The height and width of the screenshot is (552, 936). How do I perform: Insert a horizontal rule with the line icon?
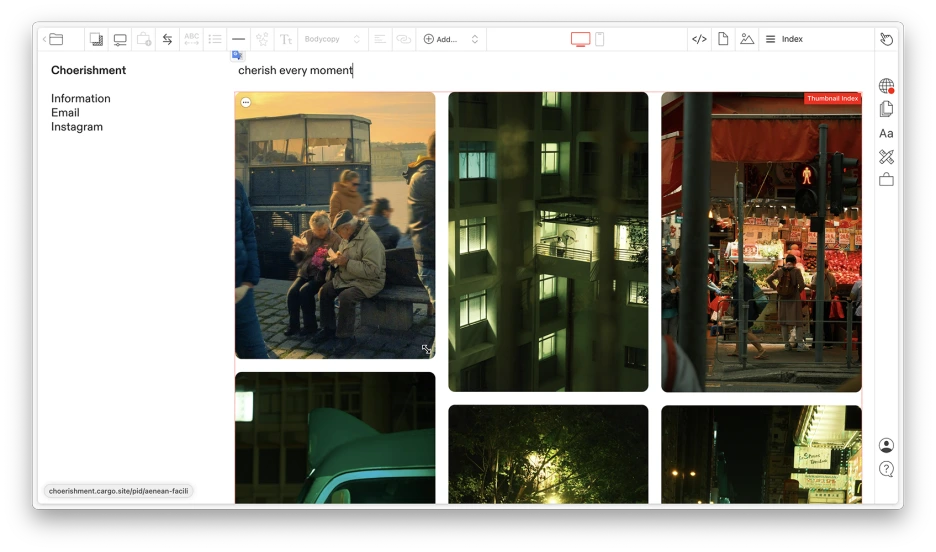tap(238, 39)
